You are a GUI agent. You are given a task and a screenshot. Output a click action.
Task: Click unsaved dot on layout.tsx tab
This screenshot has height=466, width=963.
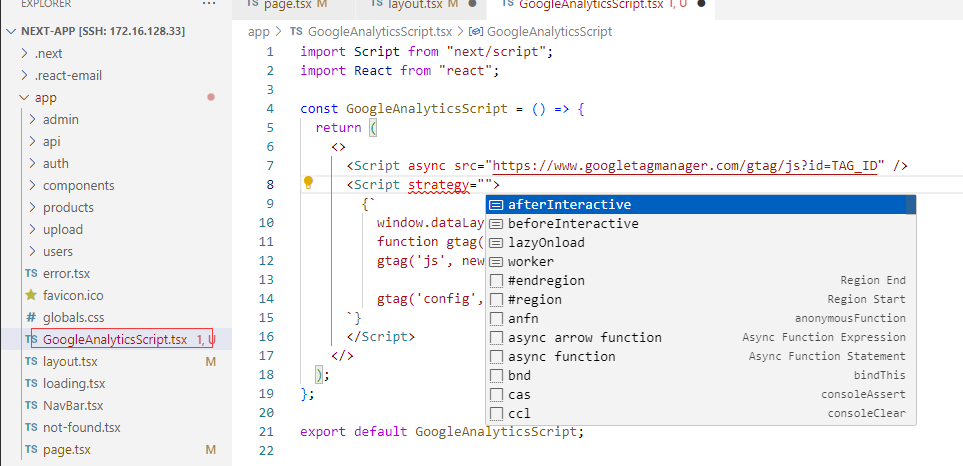pyautogui.click(x=472, y=4)
